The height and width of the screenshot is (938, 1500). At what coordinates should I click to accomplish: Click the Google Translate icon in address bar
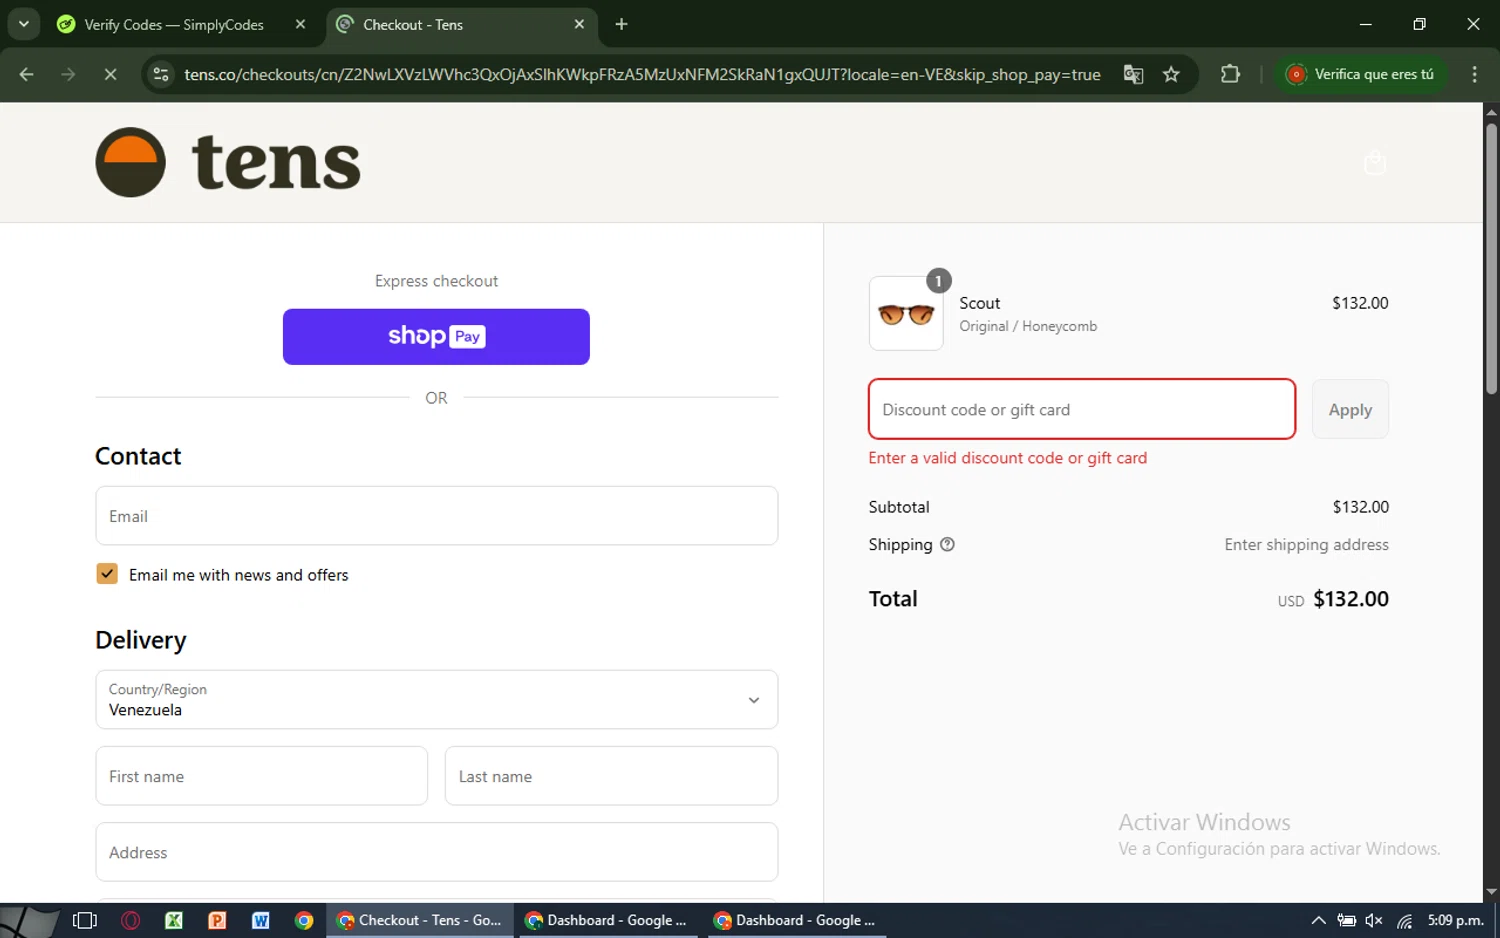(1133, 75)
